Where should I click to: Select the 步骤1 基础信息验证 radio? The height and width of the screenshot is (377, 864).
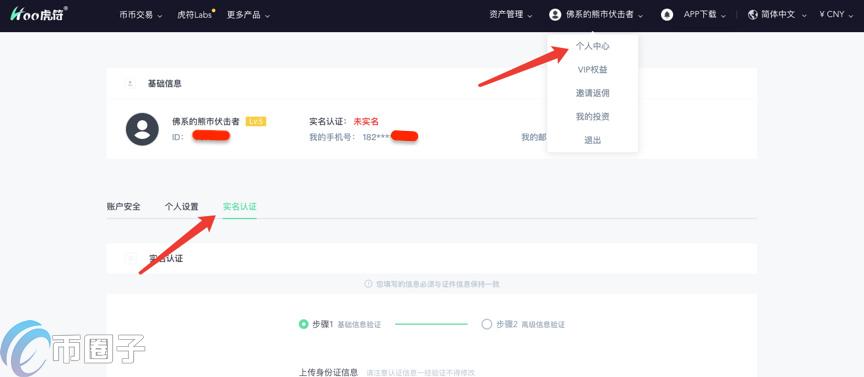click(x=303, y=324)
